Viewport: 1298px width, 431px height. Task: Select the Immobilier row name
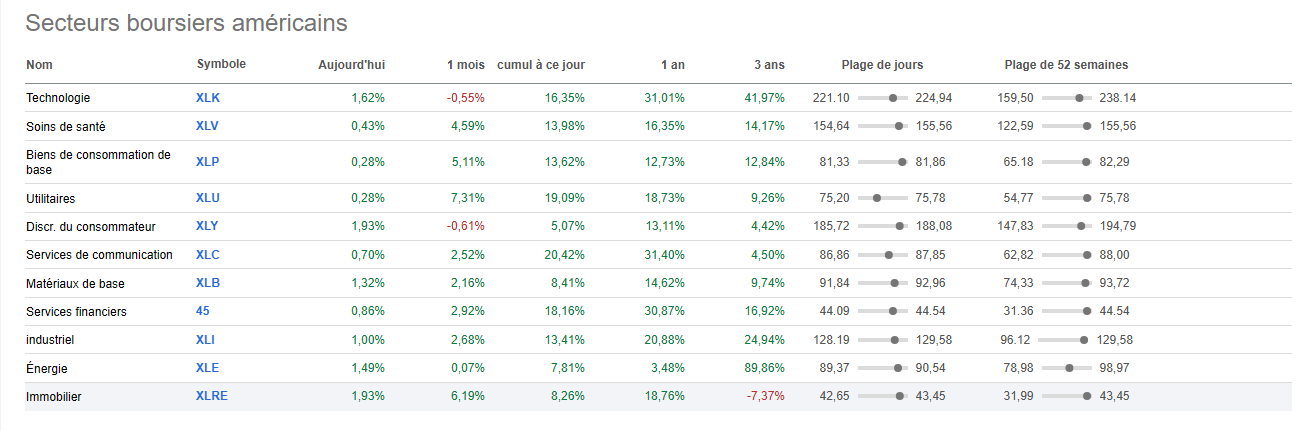(54, 397)
